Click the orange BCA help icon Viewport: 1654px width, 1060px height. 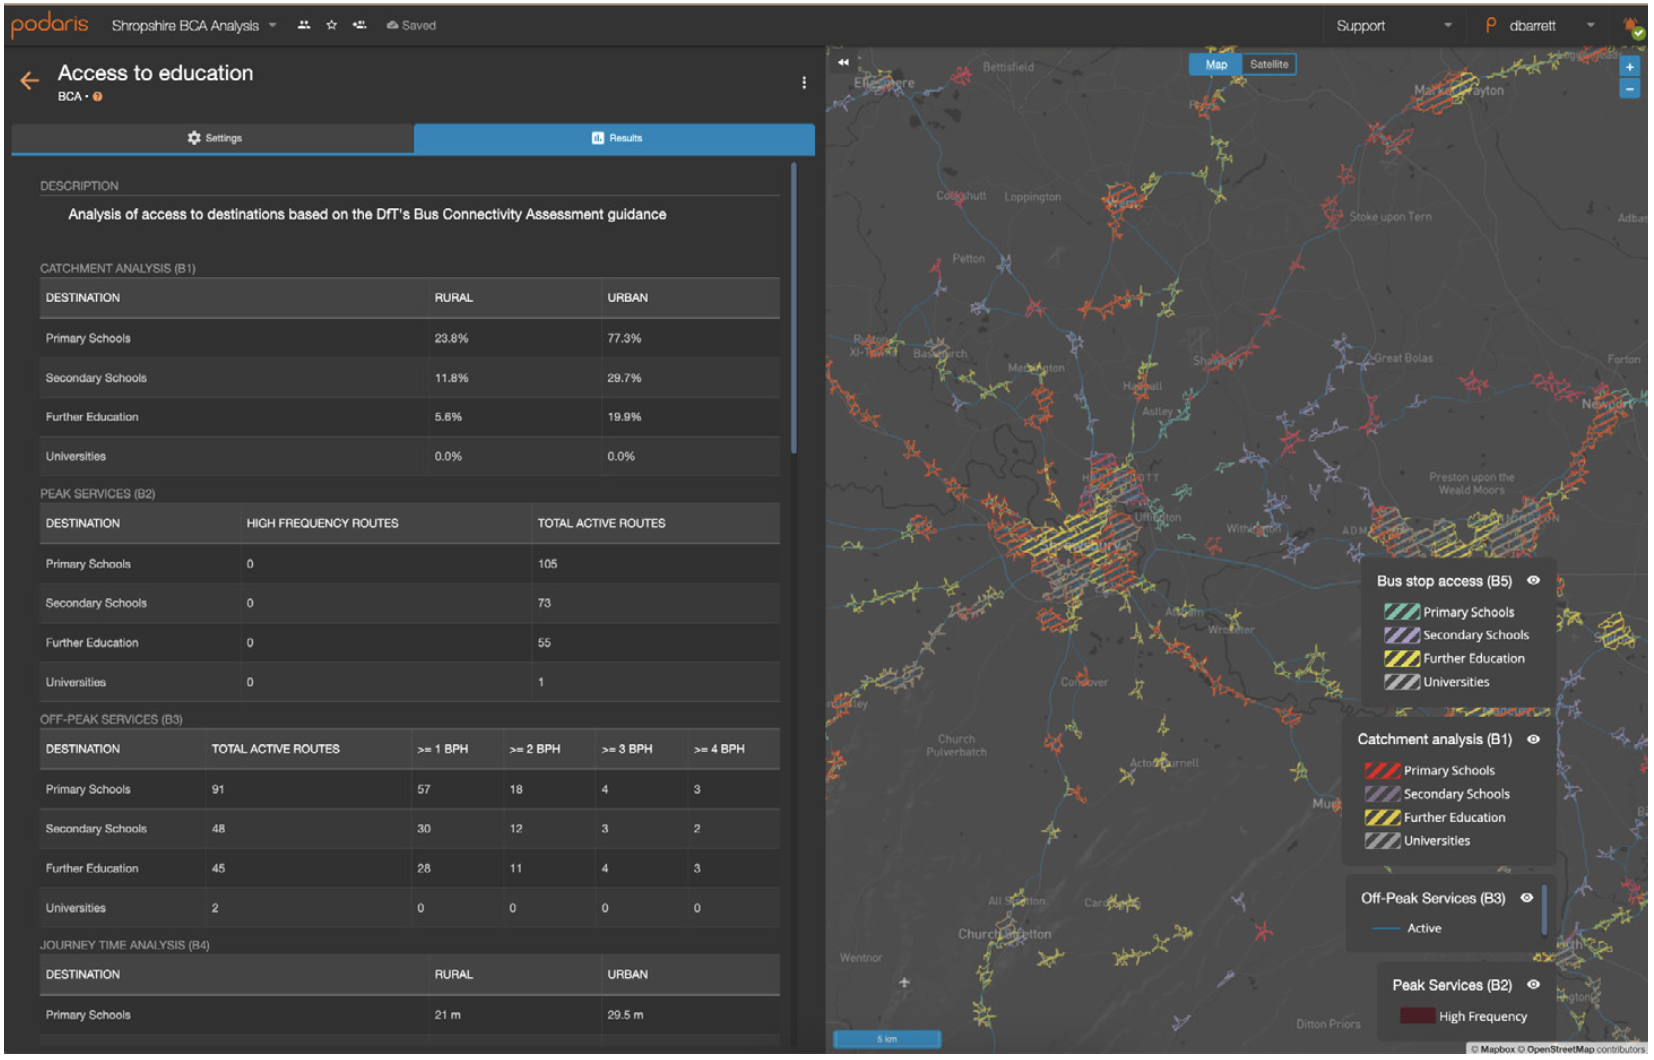click(x=98, y=97)
